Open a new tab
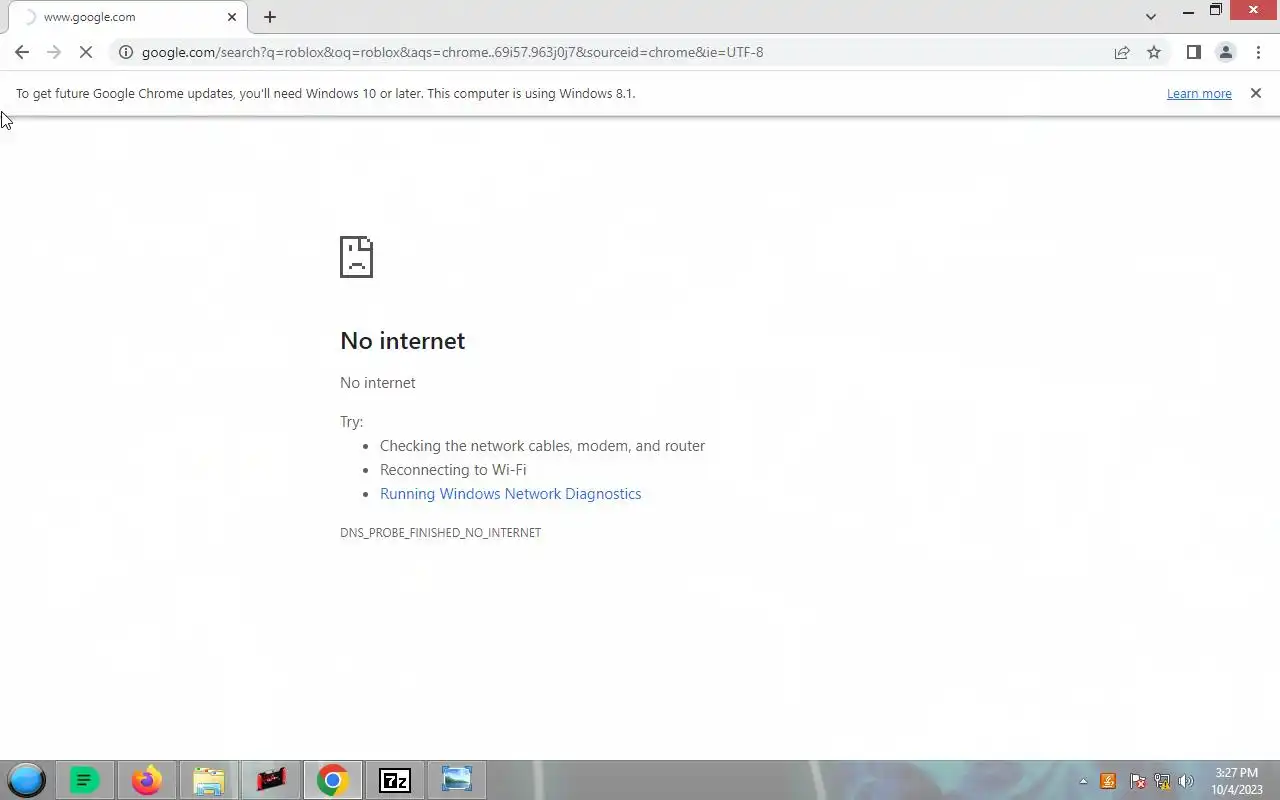Viewport: 1280px width, 800px height. (269, 17)
